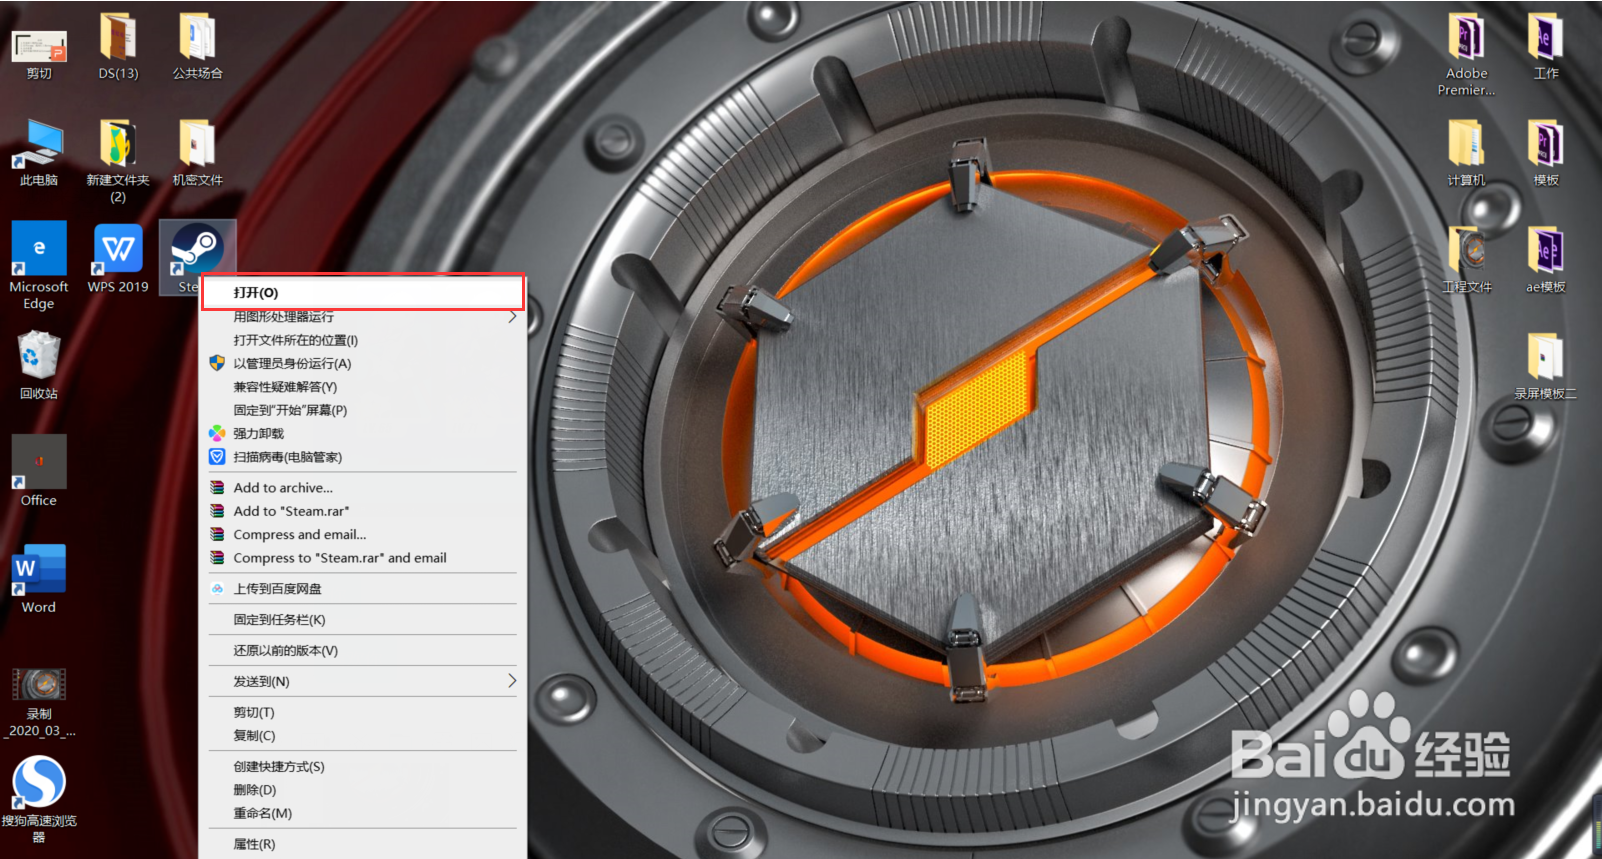The width and height of the screenshot is (1602, 859).
Task: Choose 删除(D) in context menu
Action: [x=363, y=790]
